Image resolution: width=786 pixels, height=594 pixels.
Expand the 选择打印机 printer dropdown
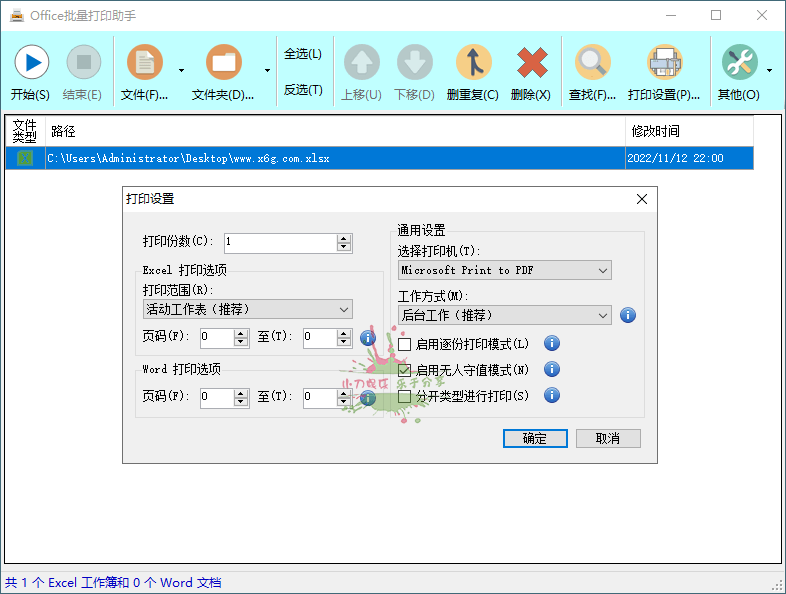coord(505,270)
